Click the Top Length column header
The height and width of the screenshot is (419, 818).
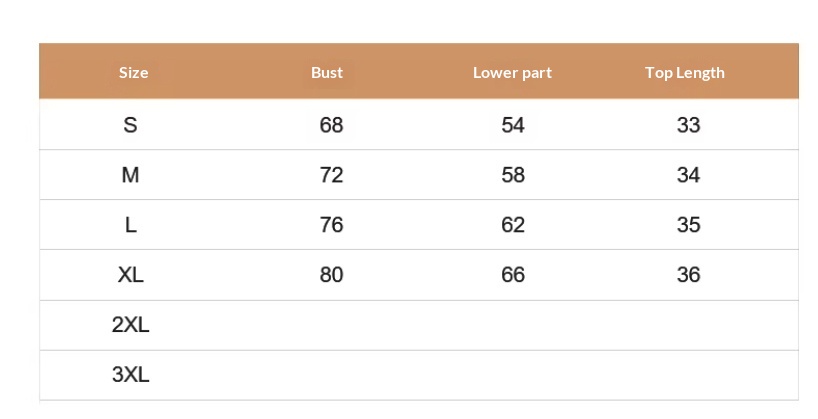tap(685, 72)
